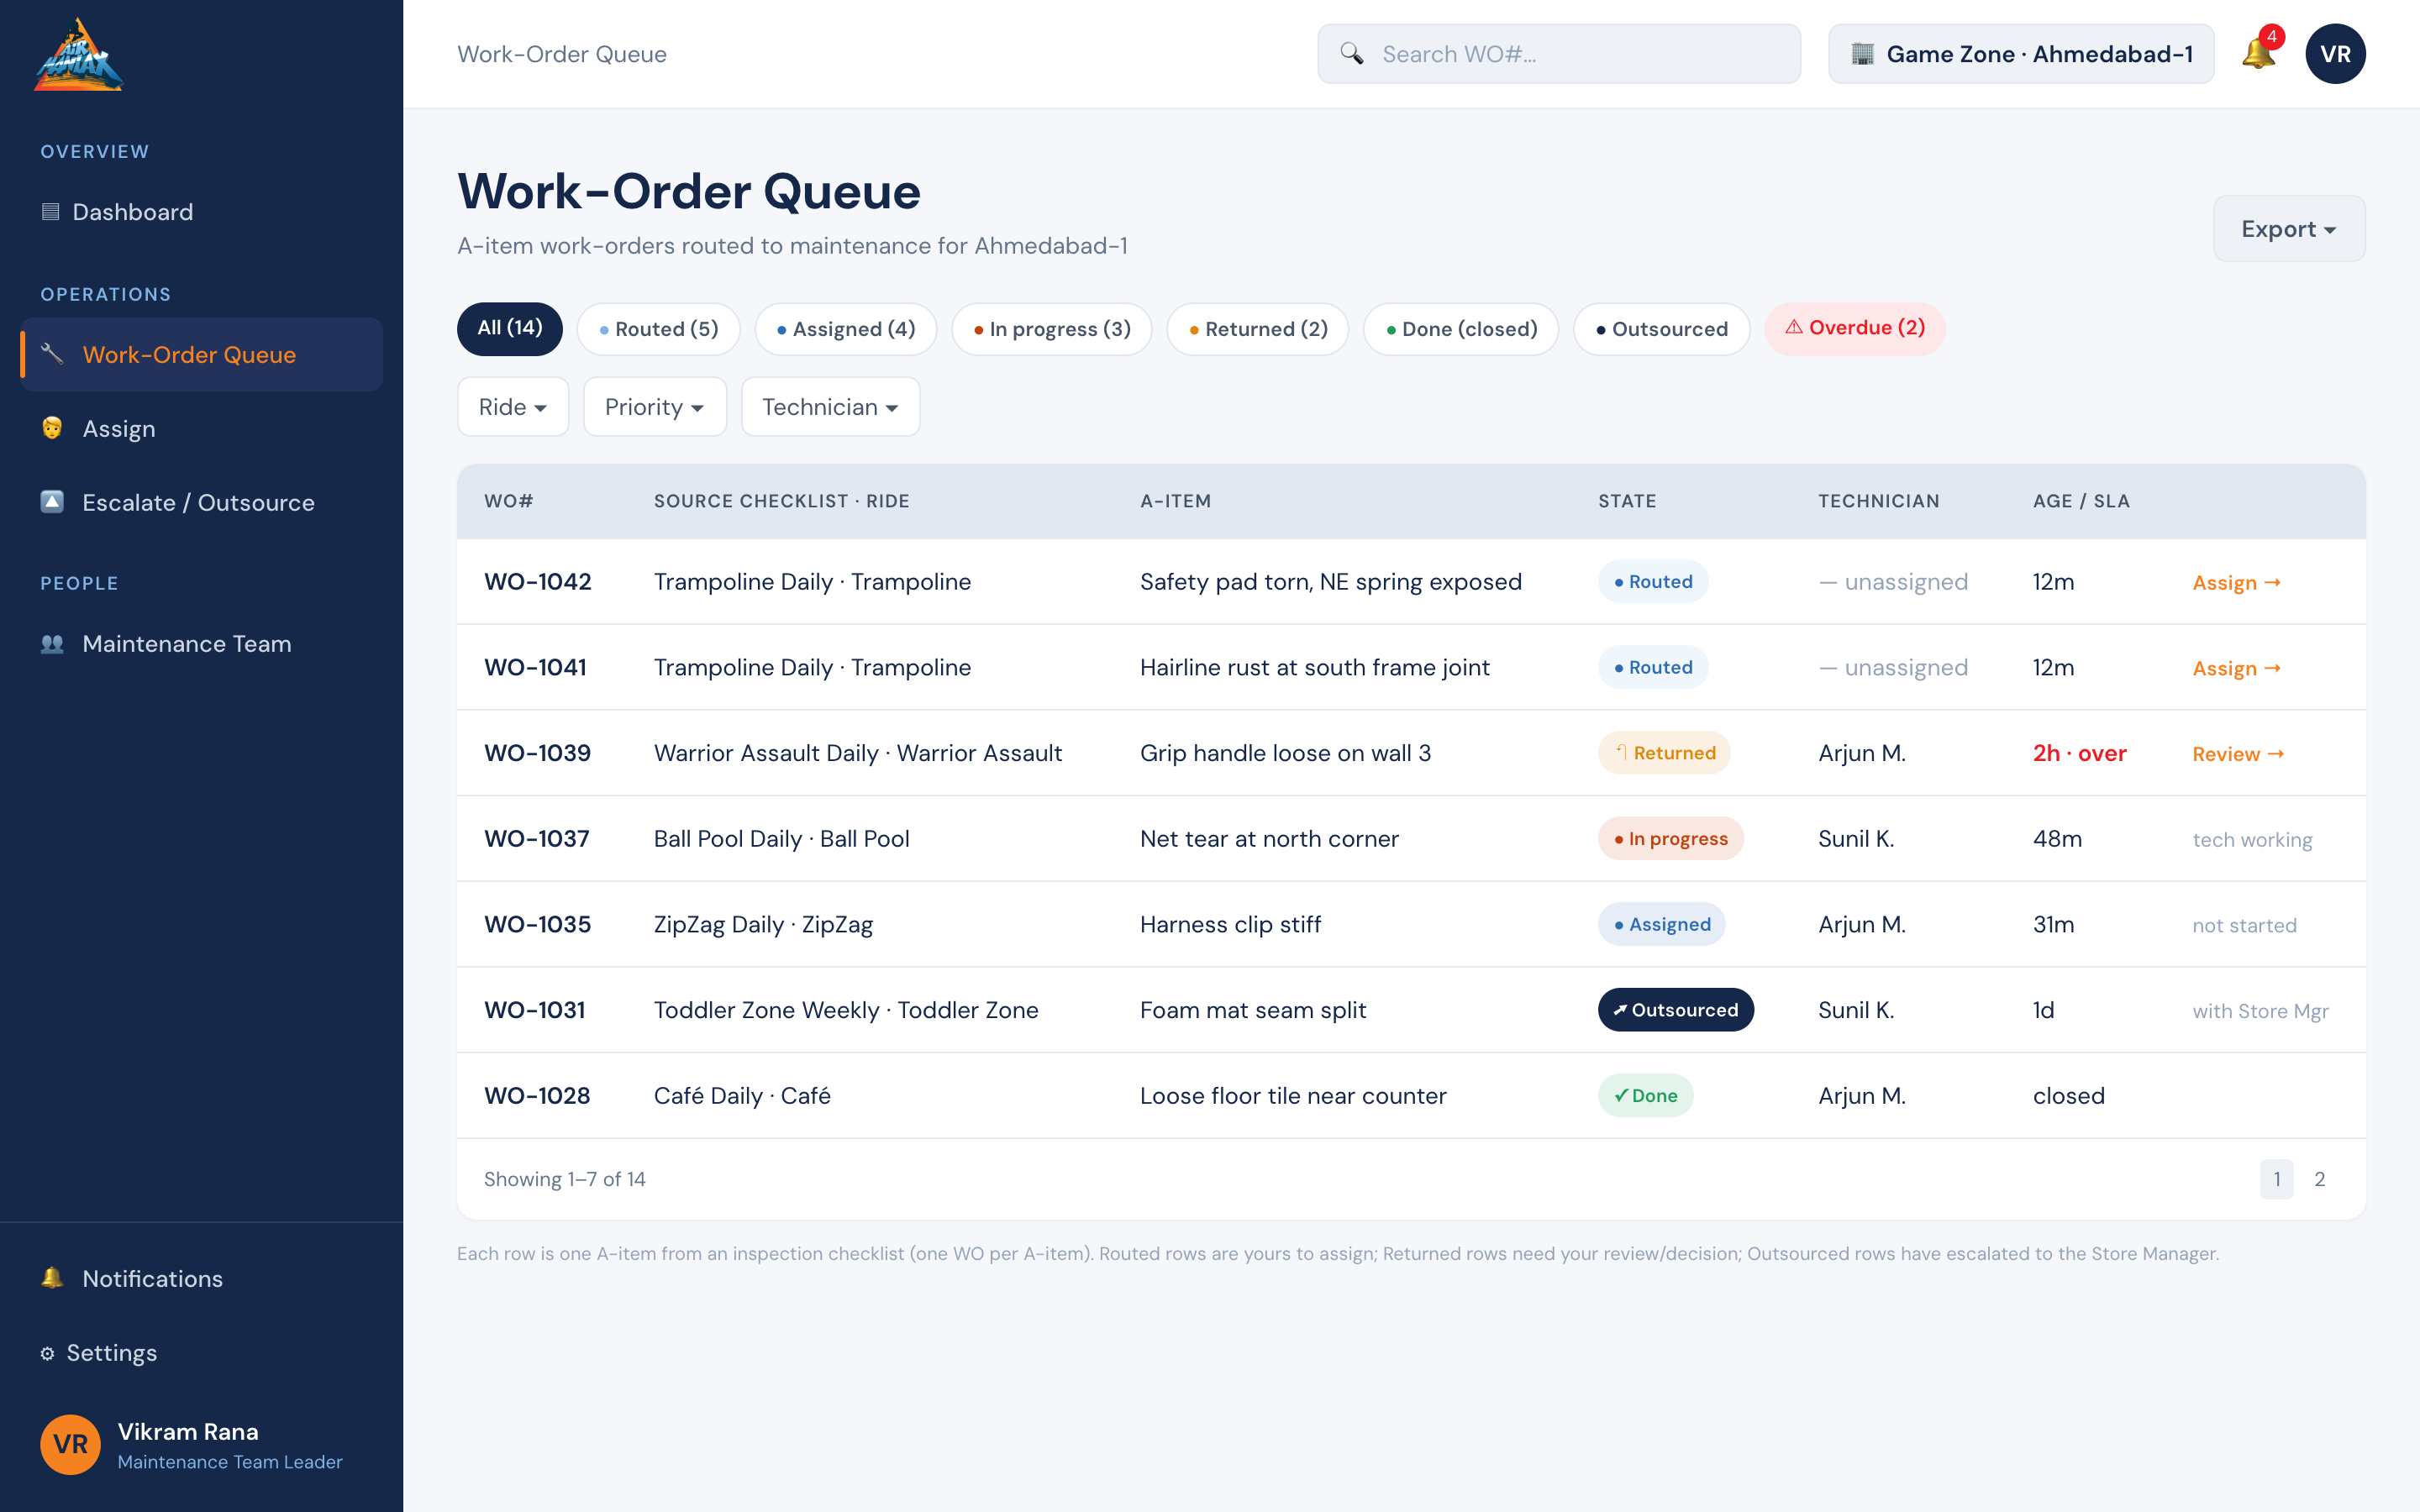2420x1512 pixels.
Task: Filter by Done (closed)
Action: click(1461, 328)
